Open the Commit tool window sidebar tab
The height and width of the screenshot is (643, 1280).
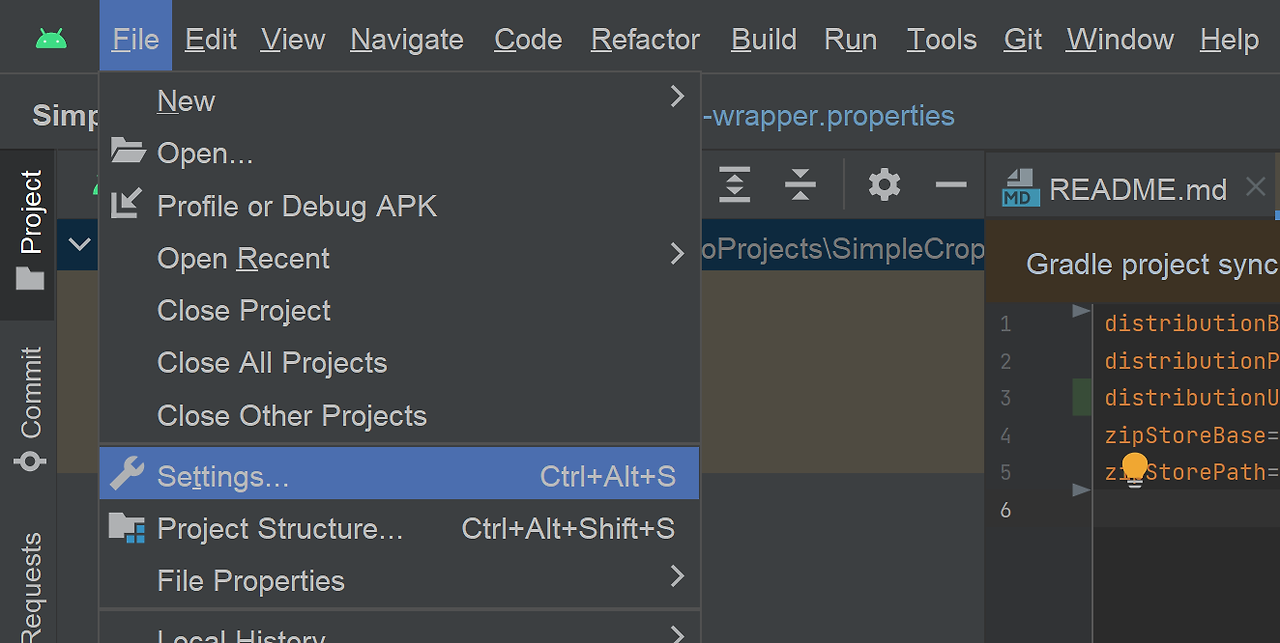30,408
